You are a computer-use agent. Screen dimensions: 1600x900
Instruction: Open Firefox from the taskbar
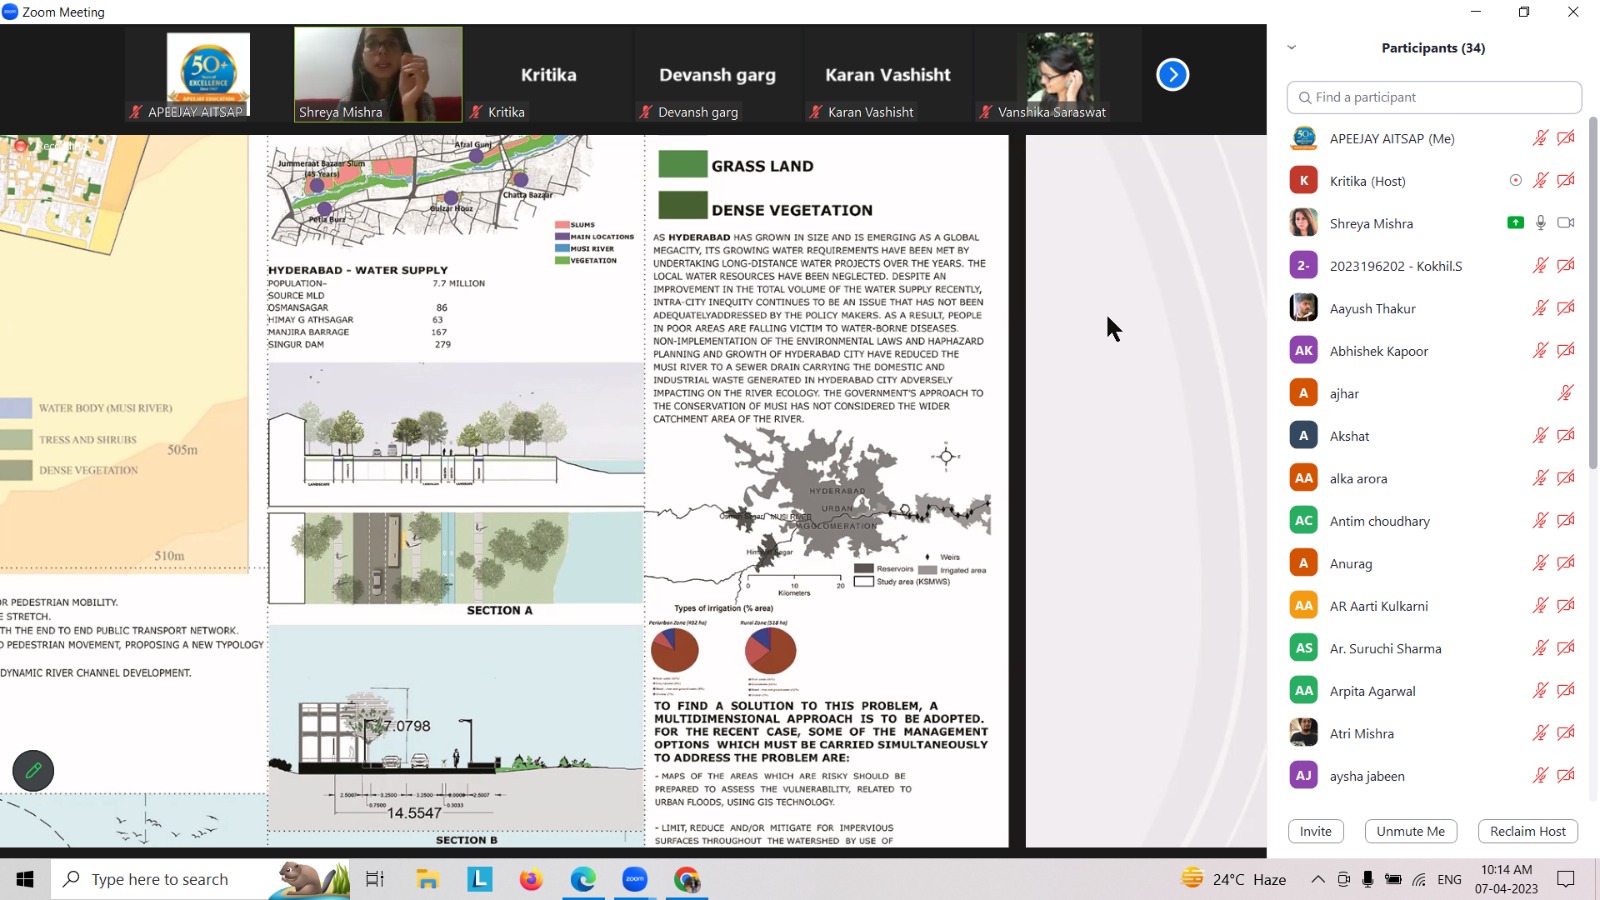(x=531, y=879)
